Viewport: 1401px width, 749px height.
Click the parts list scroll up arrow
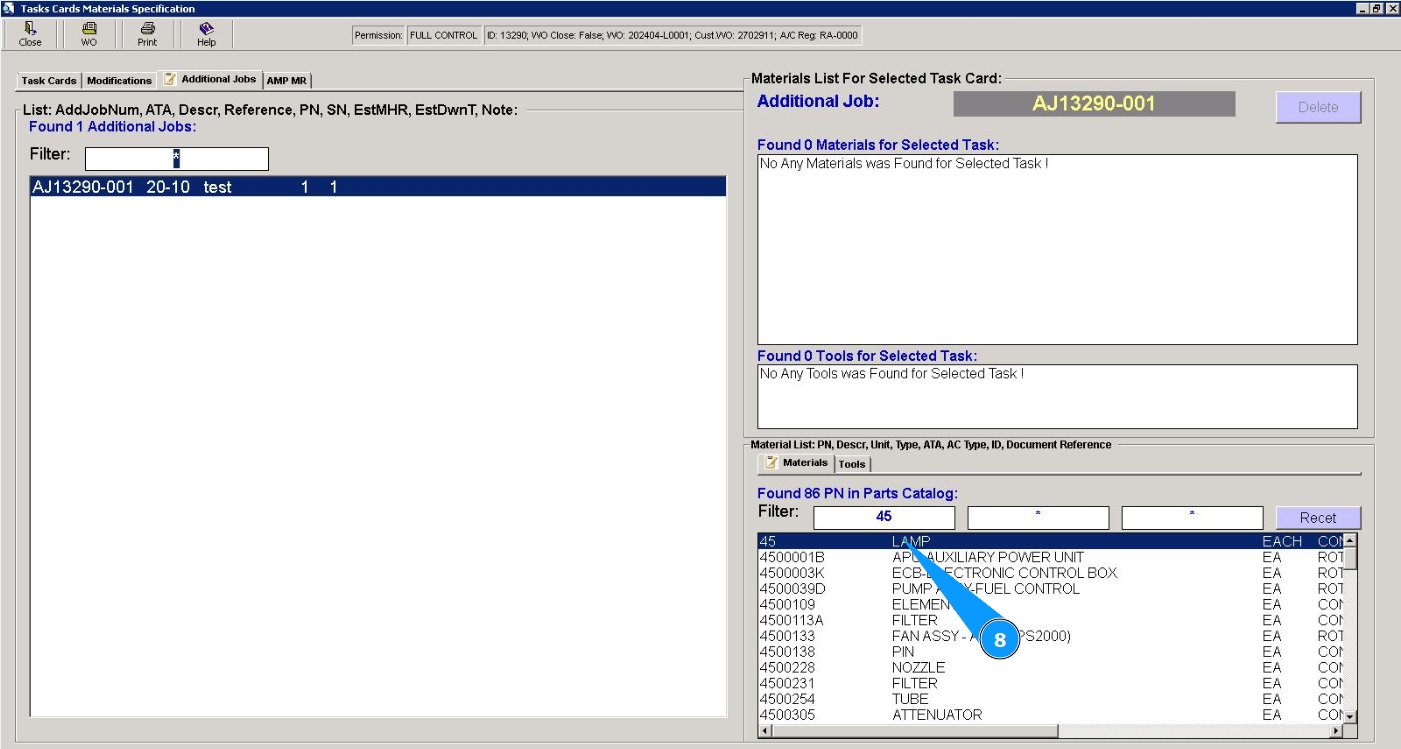[x=1349, y=541]
